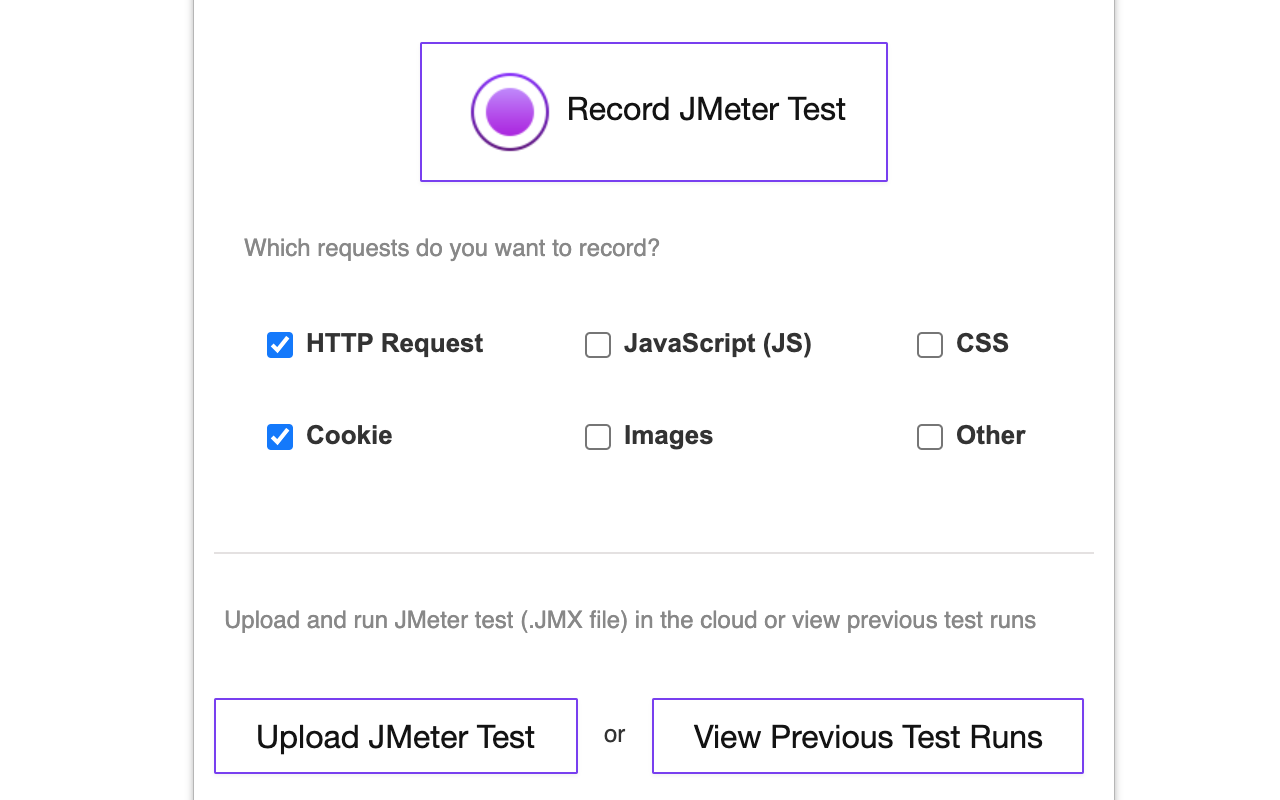Screen dimensions: 1280x800
Task: Open View Previous Test Runs
Action: pyautogui.click(x=866, y=736)
